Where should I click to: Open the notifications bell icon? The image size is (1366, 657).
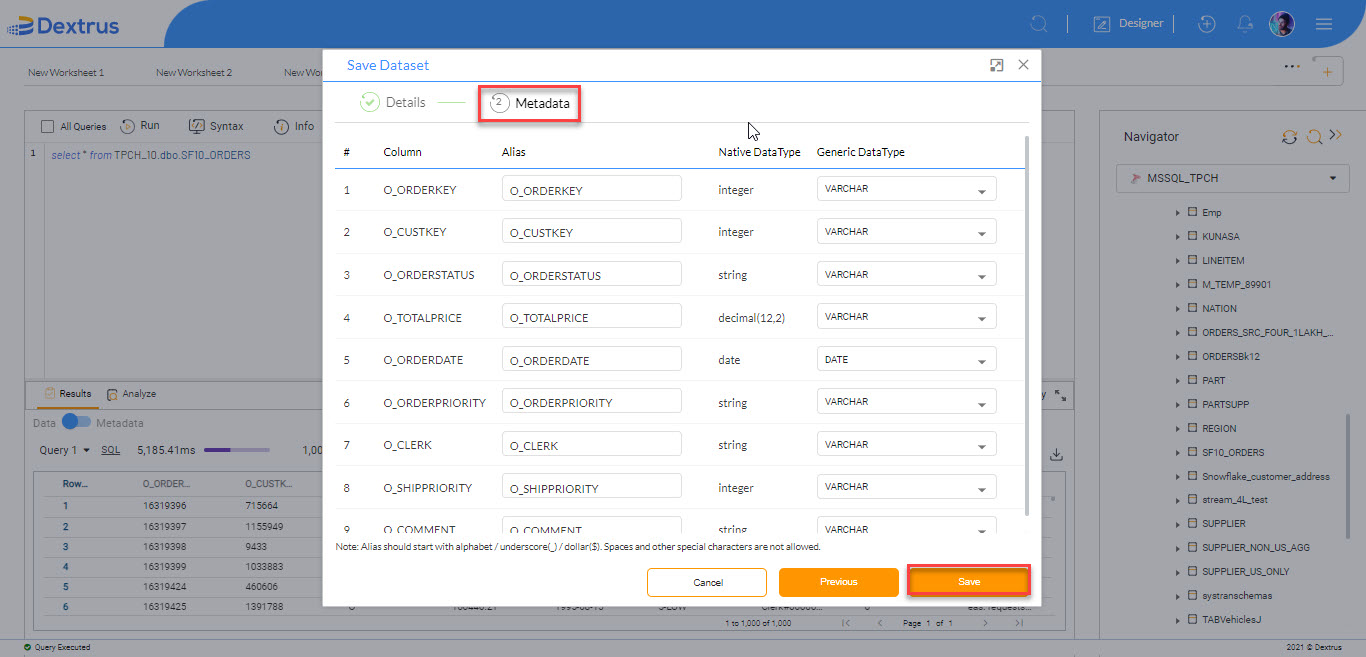[1245, 23]
